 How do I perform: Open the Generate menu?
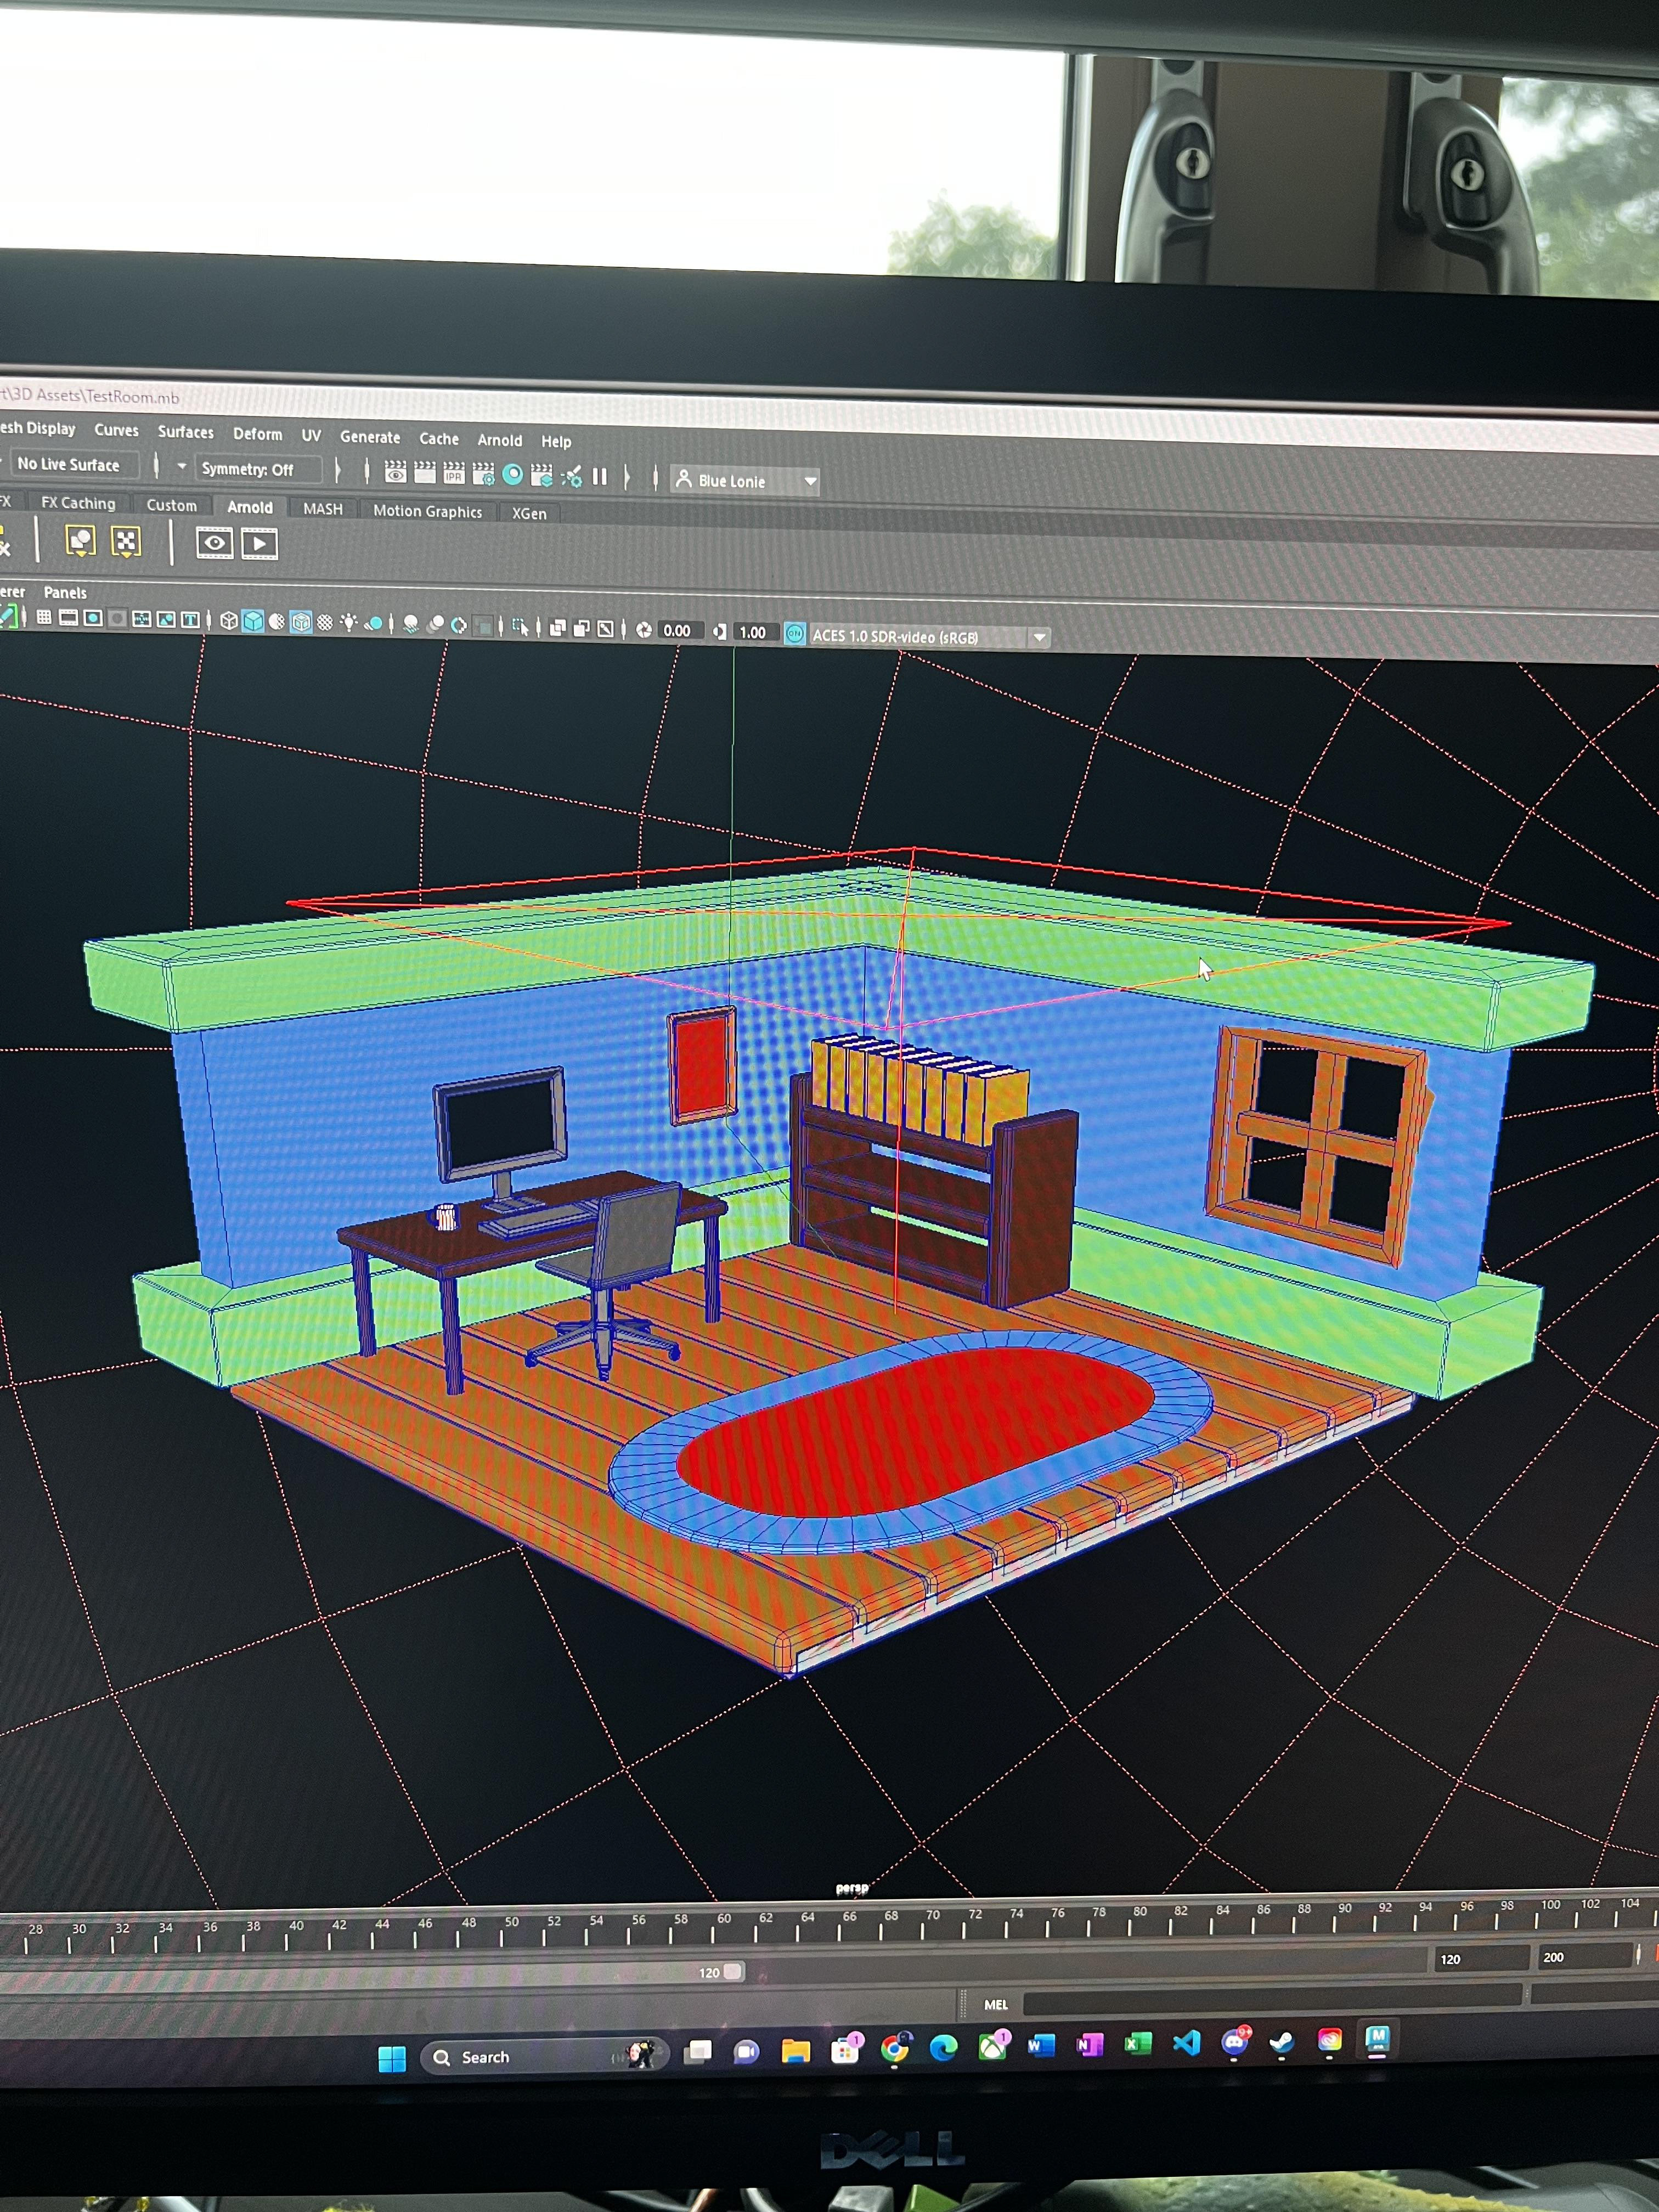(x=370, y=437)
